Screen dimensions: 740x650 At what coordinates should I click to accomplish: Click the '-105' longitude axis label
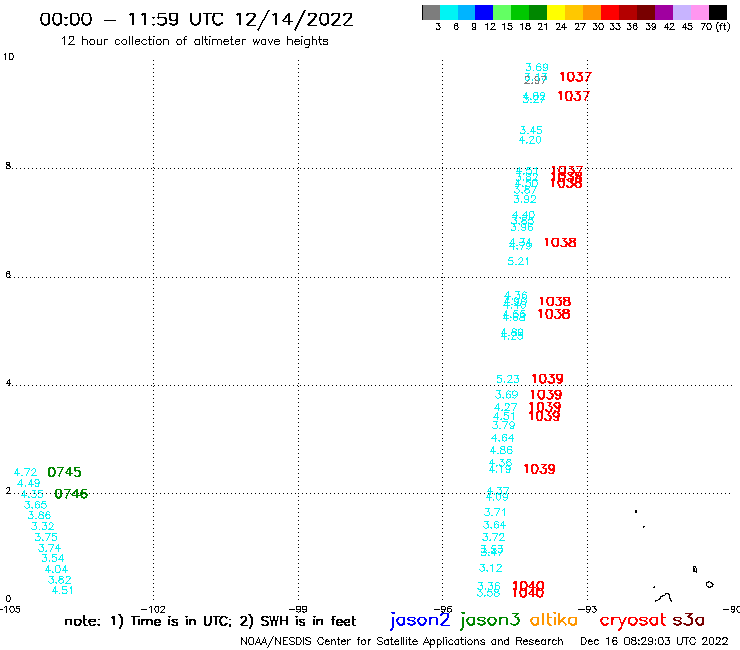(x=10, y=609)
